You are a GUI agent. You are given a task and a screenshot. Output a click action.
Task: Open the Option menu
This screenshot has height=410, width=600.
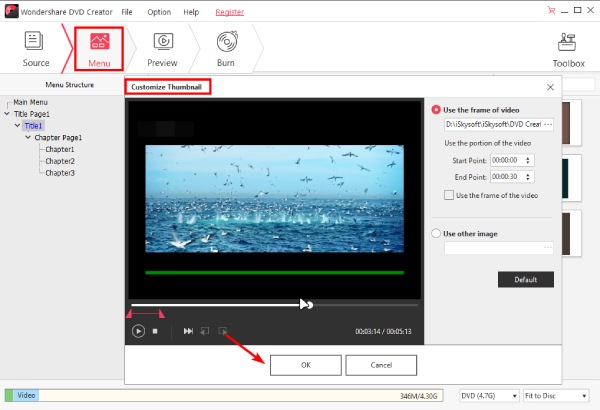(159, 11)
